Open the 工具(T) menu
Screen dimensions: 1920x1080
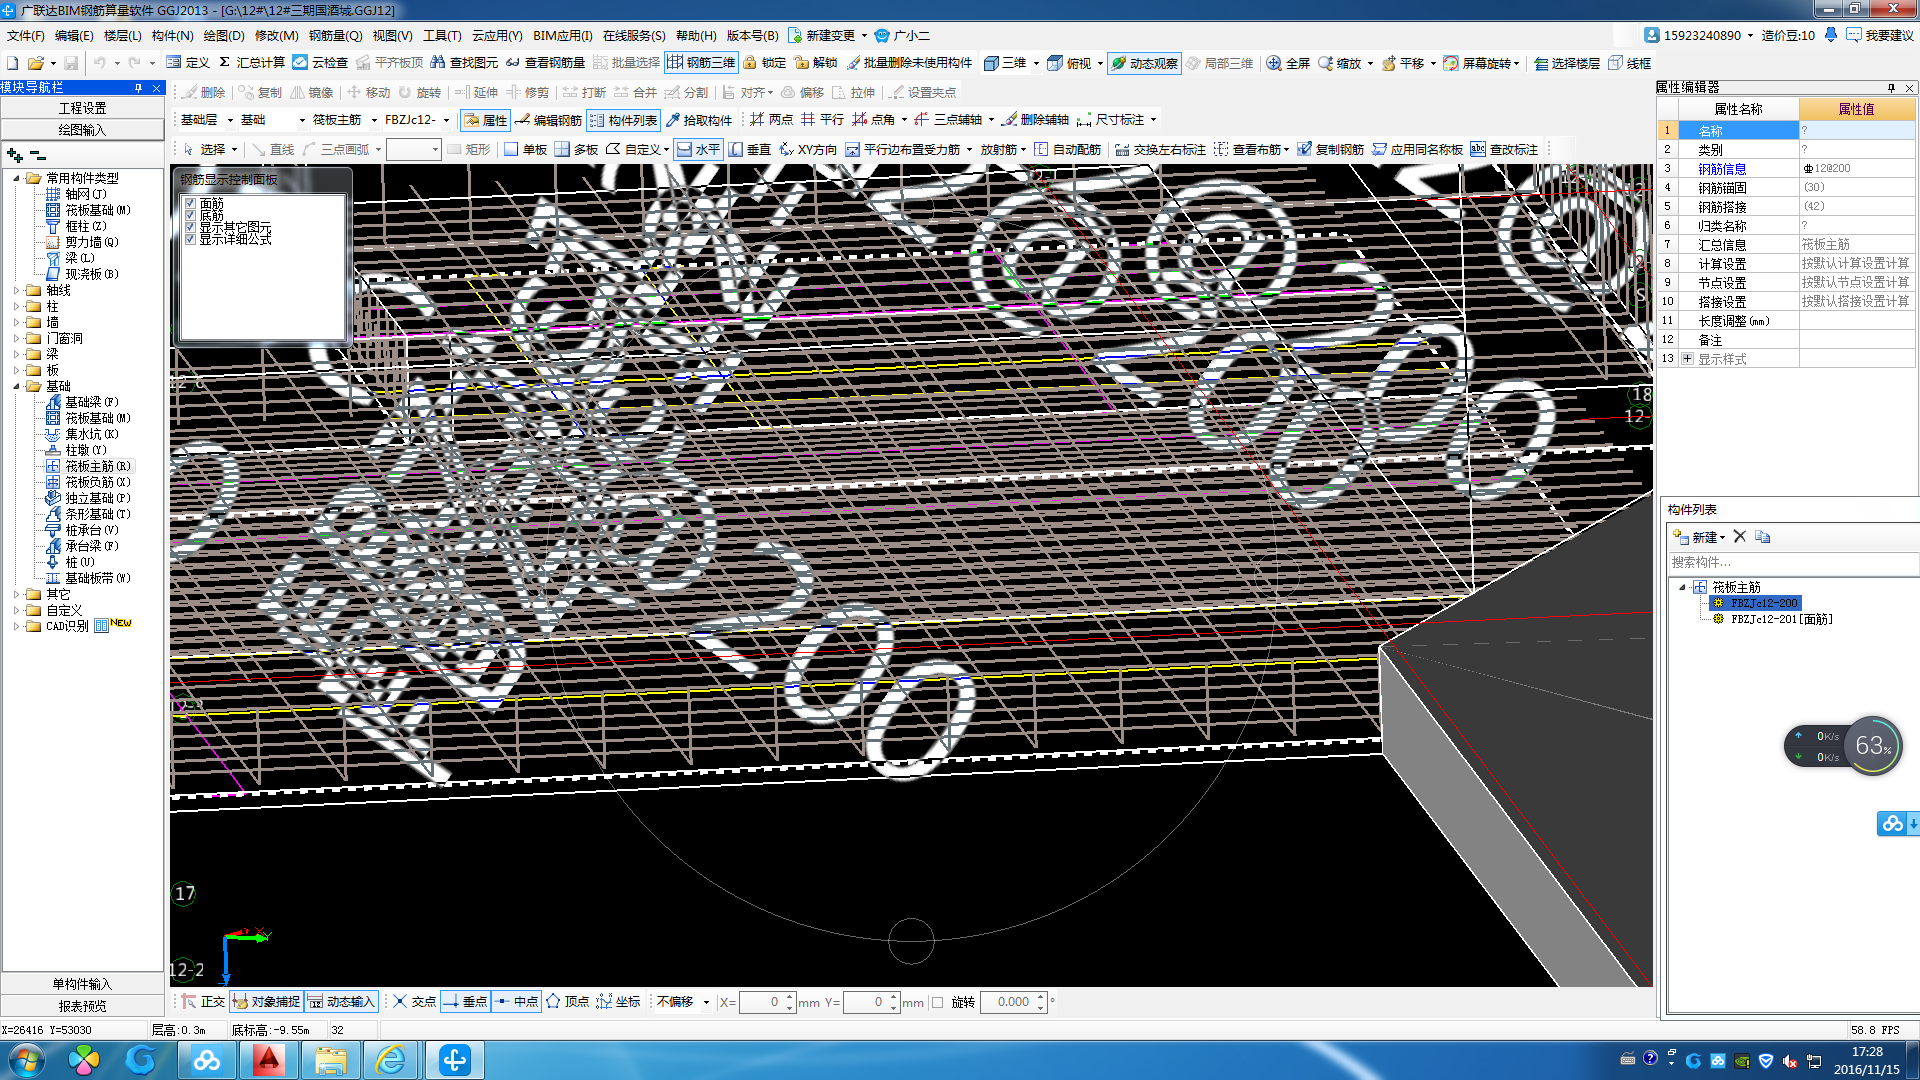coord(442,35)
